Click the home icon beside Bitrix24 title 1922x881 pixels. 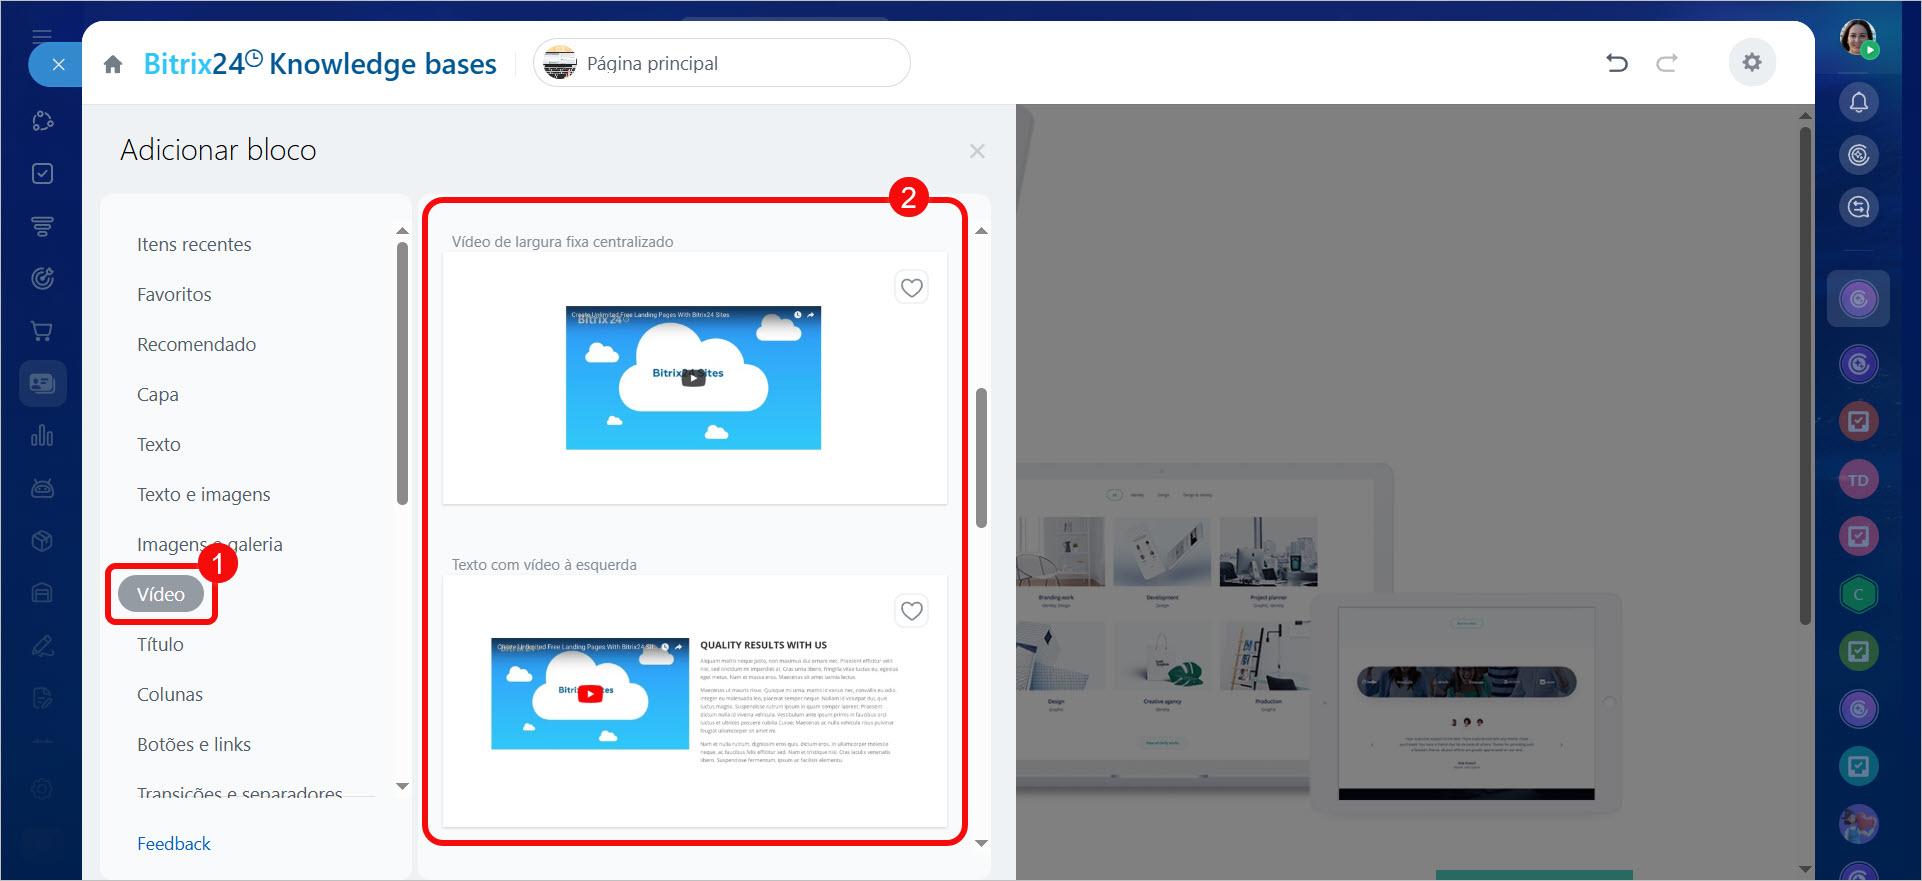tap(113, 65)
